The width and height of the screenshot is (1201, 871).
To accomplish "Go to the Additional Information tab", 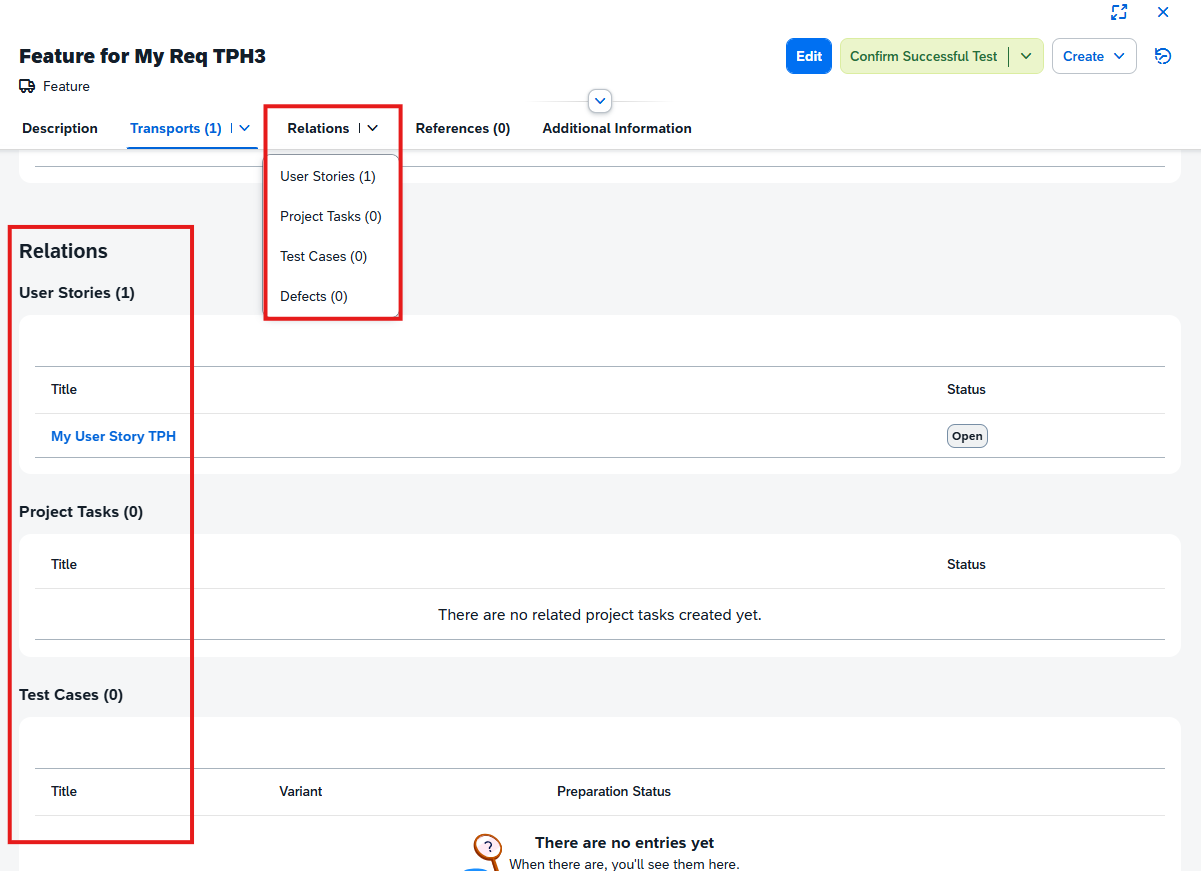I will coord(617,128).
